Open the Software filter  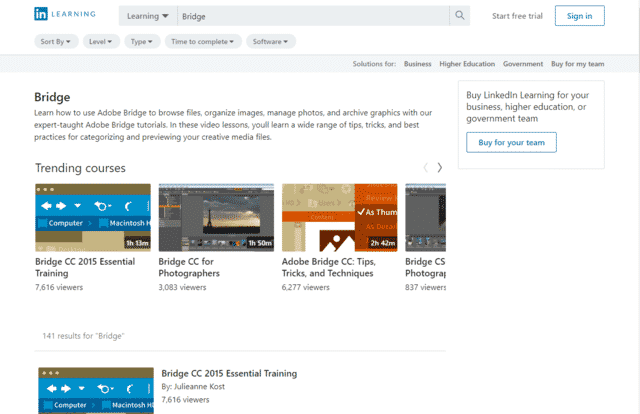[271, 42]
